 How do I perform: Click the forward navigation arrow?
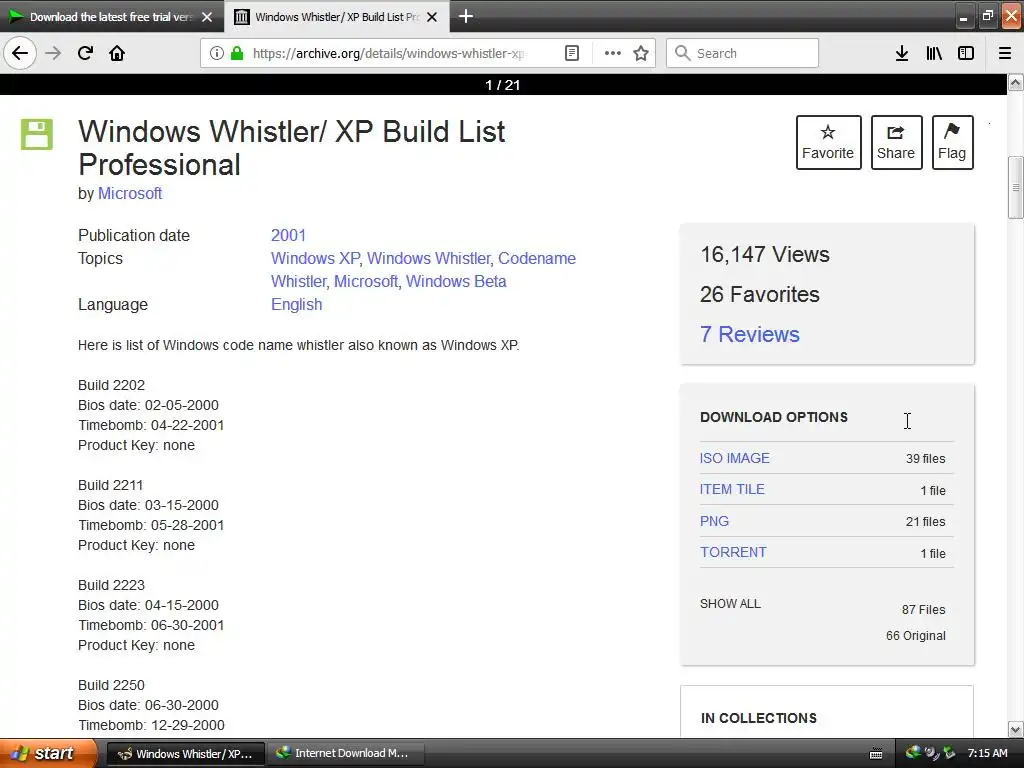(53, 53)
